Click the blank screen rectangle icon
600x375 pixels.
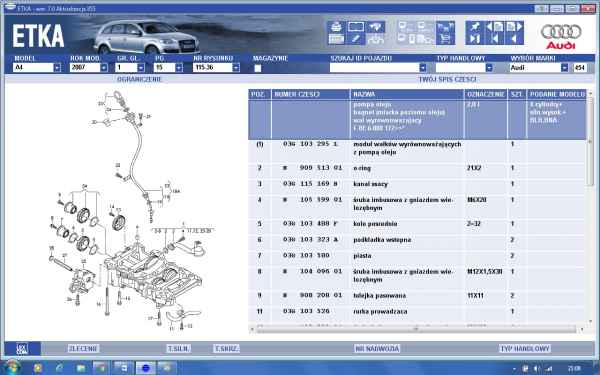pos(356,27)
